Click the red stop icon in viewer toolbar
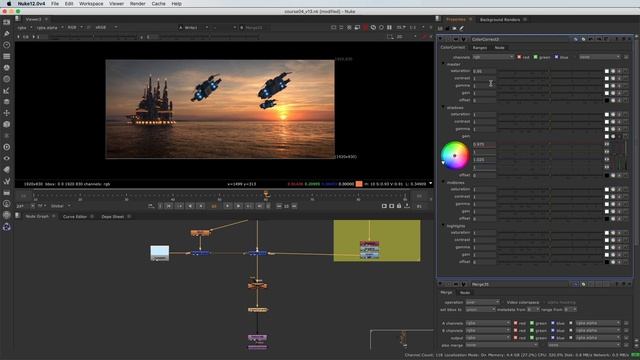640x360 pixels. 365,27
